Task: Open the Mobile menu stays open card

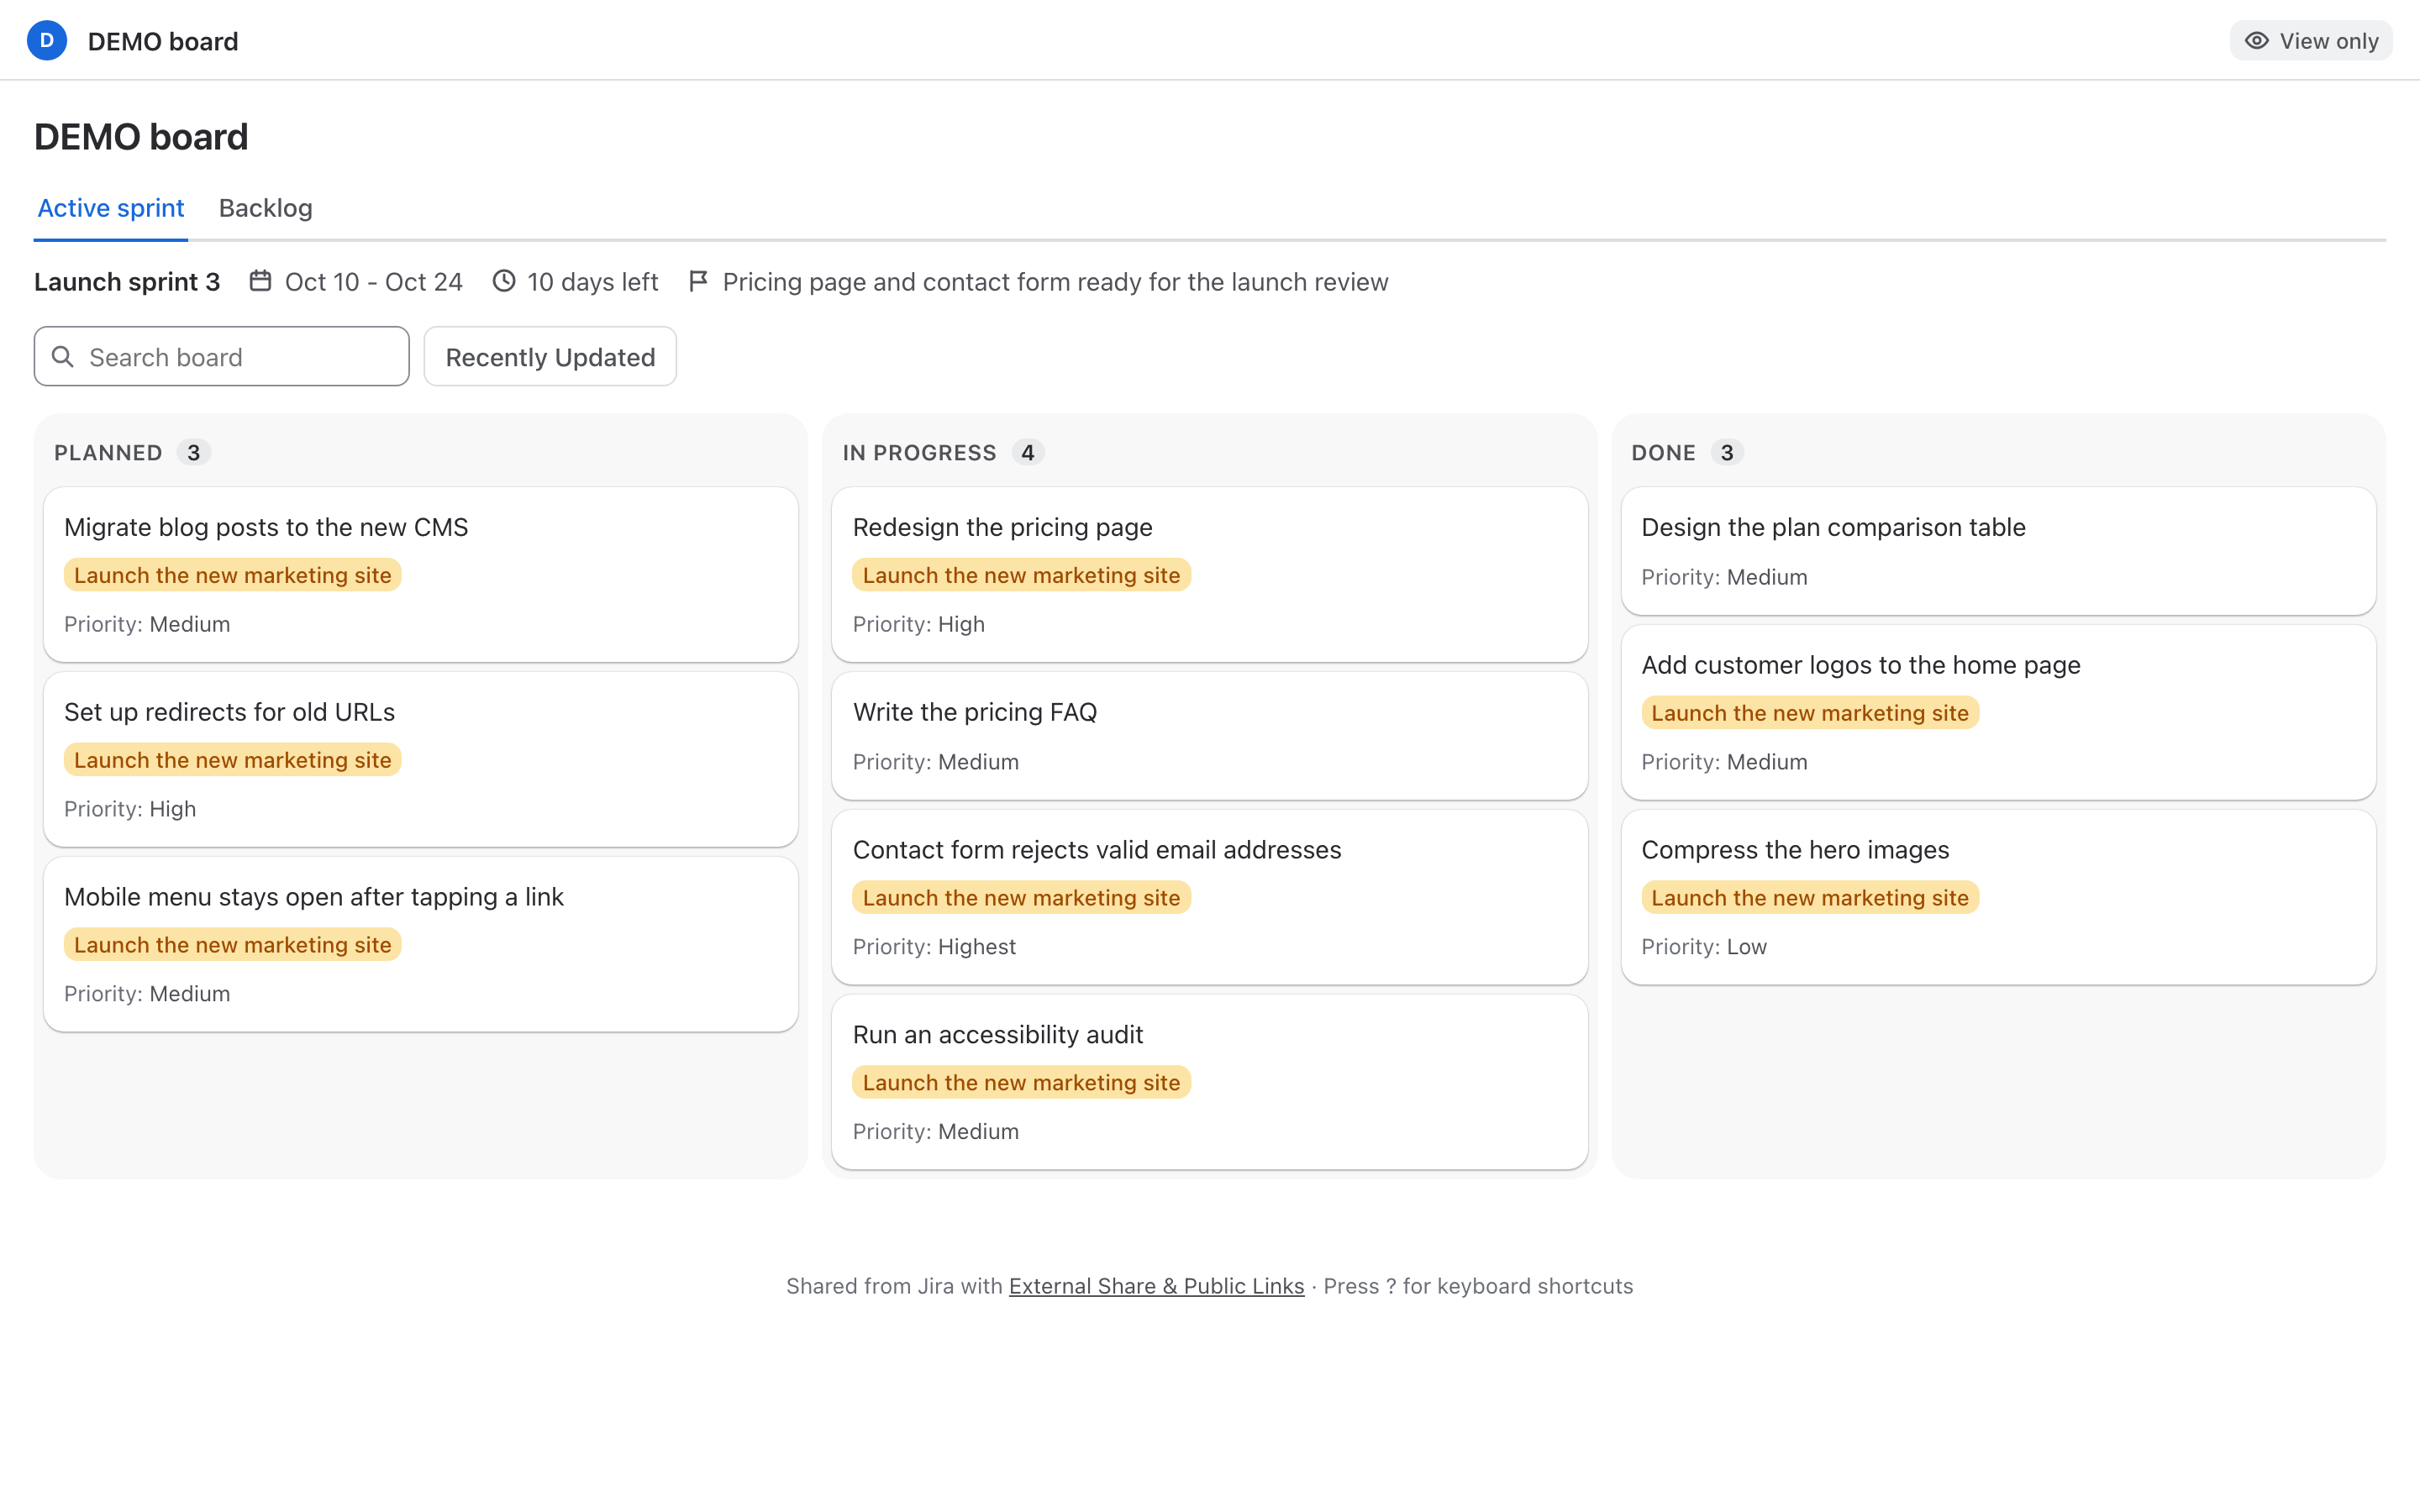Action: pos(421,944)
